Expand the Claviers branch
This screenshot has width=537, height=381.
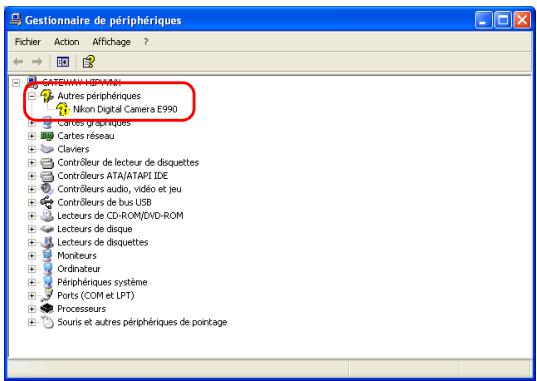(x=32, y=149)
